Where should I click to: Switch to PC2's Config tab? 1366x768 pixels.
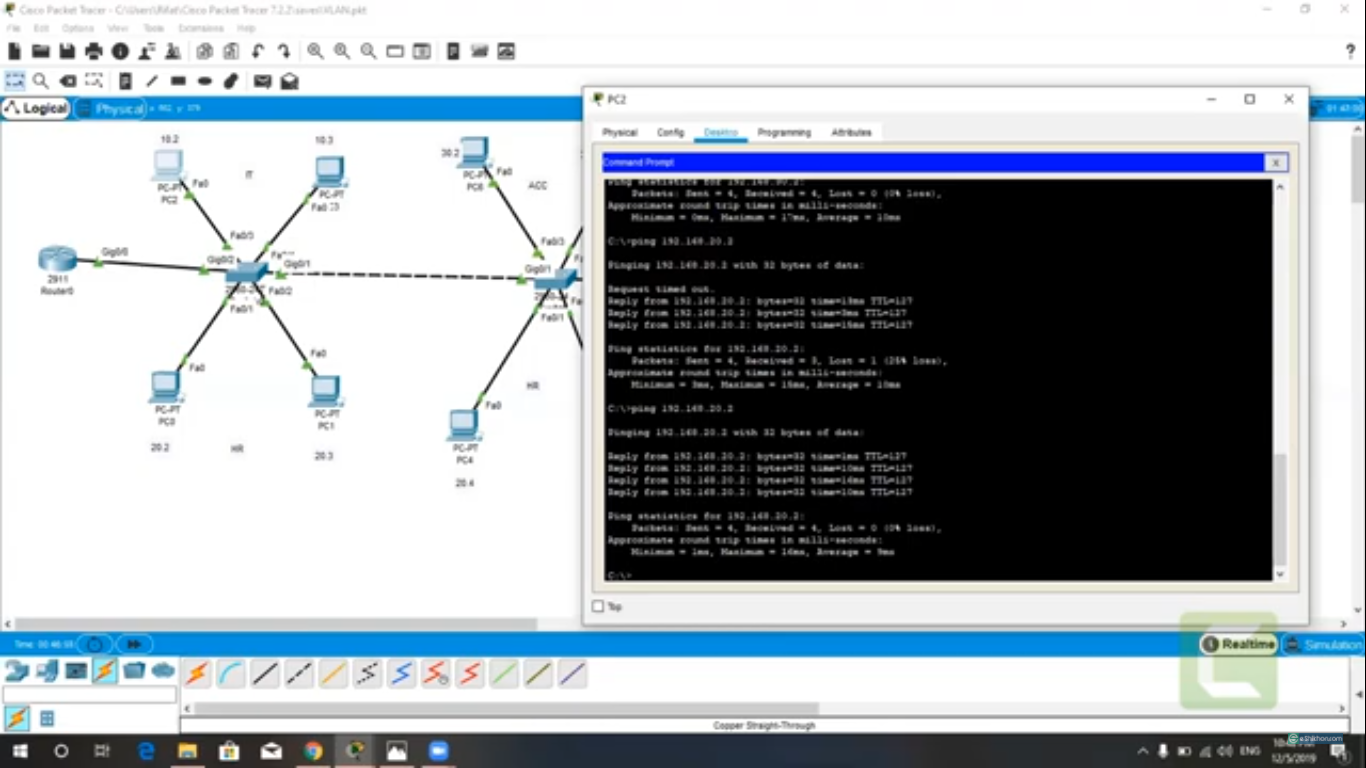[x=670, y=132]
